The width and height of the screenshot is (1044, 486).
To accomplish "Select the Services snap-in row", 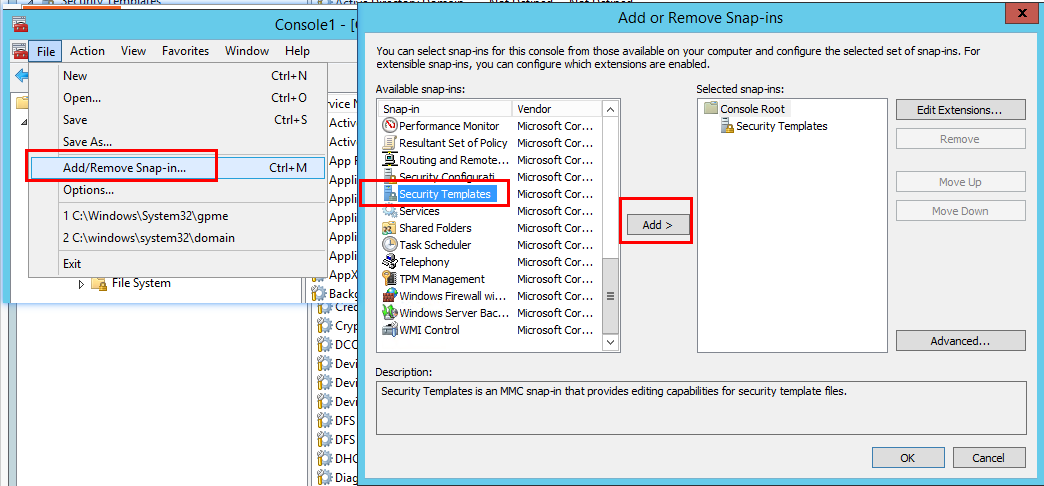I will pyautogui.click(x=489, y=210).
